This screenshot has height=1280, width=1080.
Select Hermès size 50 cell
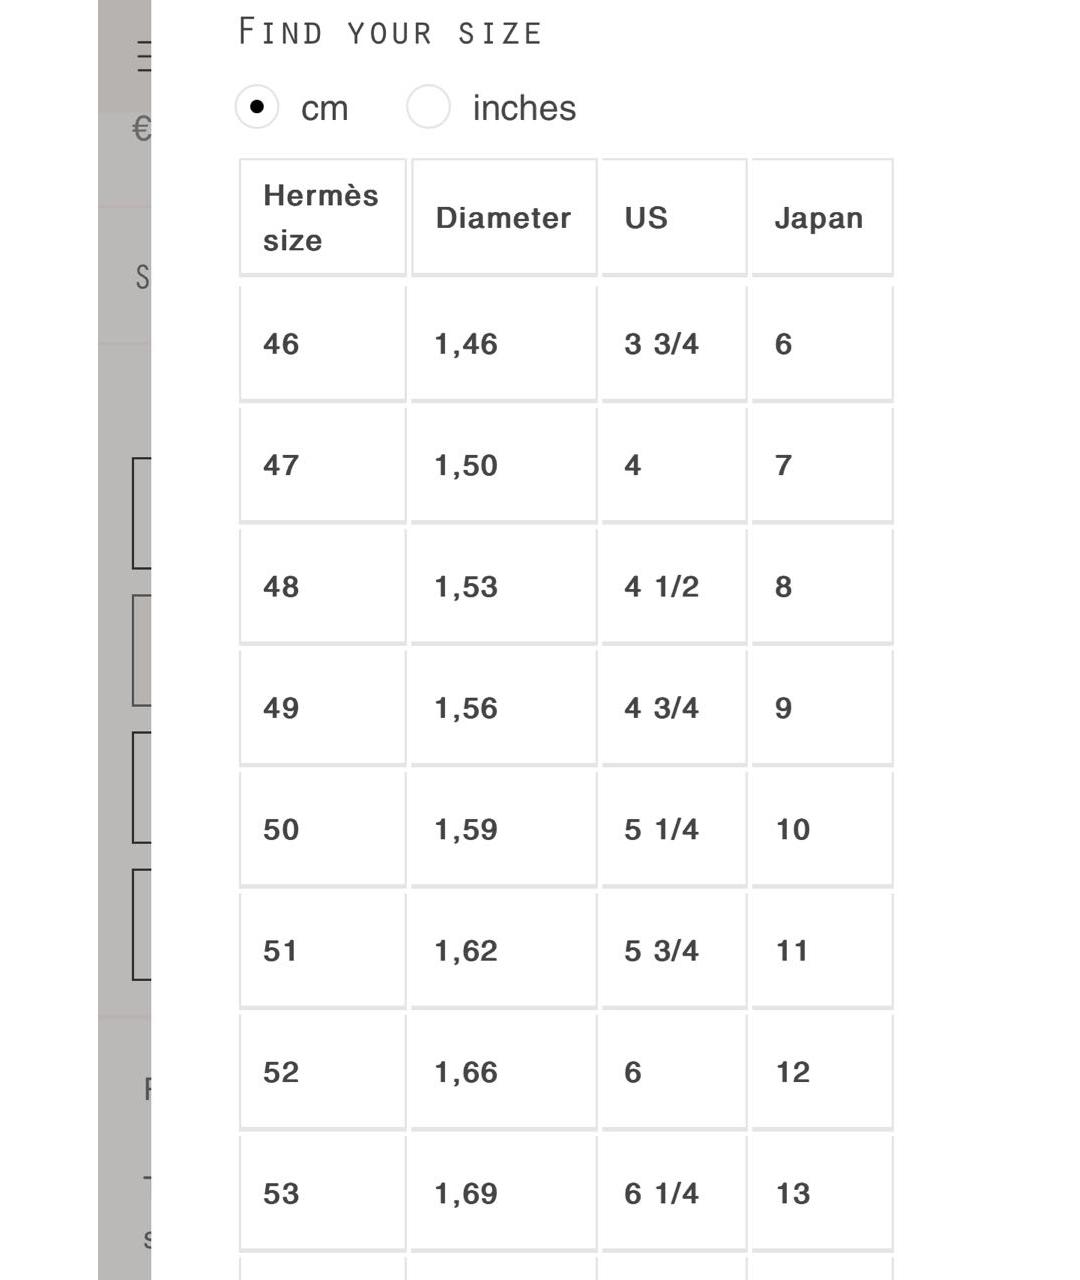[323, 829]
